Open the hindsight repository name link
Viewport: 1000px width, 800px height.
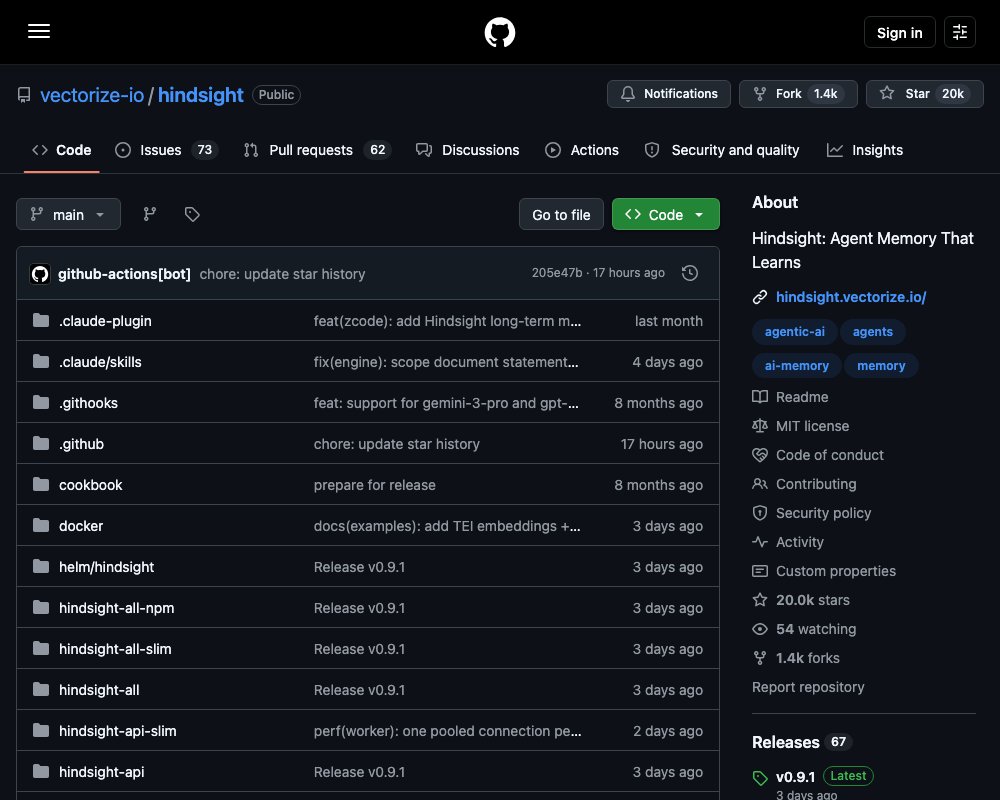coord(200,95)
